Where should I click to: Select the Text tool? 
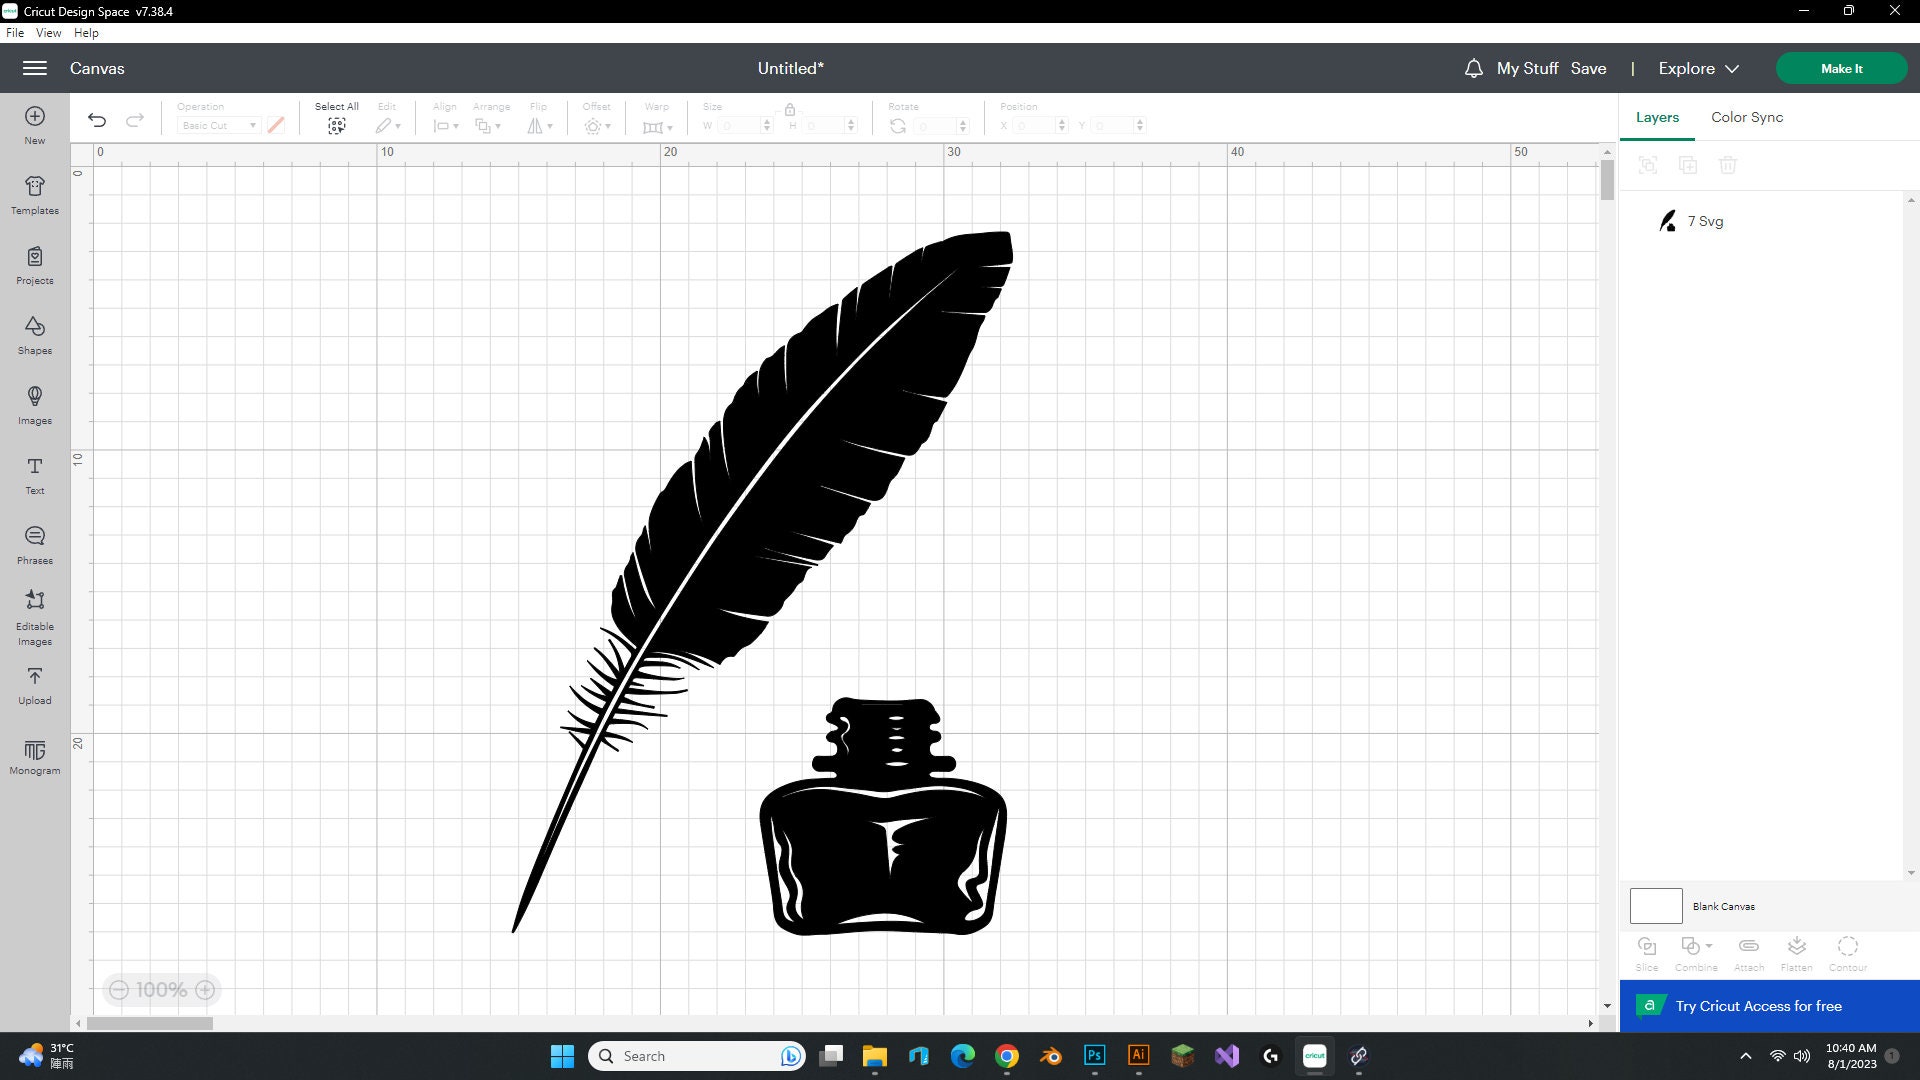point(34,475)
